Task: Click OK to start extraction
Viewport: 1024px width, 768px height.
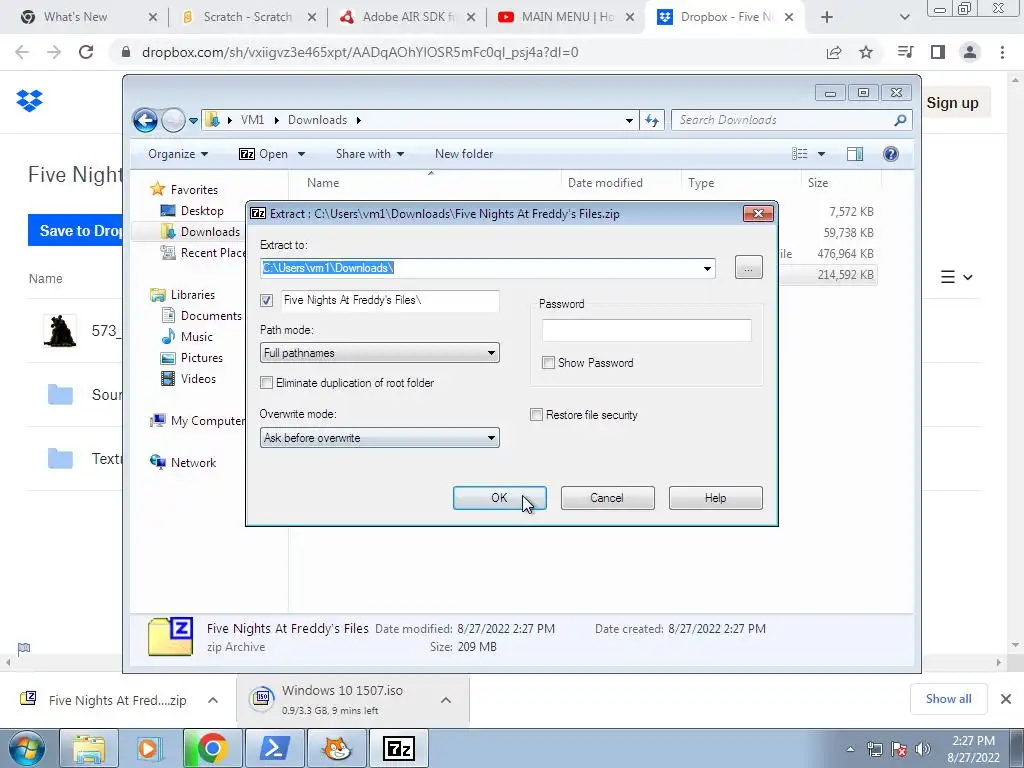Action: tap(500, 498)
